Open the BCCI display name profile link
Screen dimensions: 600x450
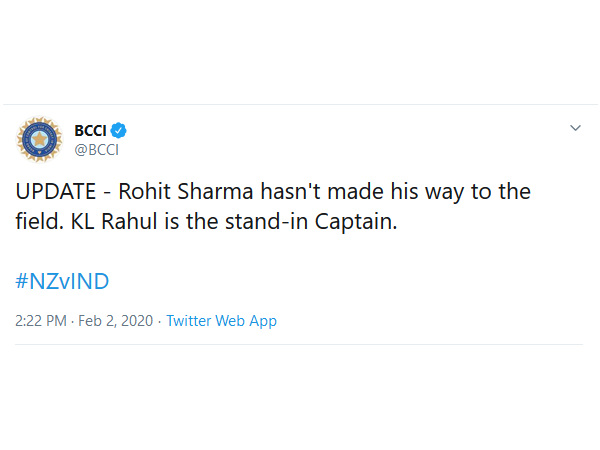(89, 130)
